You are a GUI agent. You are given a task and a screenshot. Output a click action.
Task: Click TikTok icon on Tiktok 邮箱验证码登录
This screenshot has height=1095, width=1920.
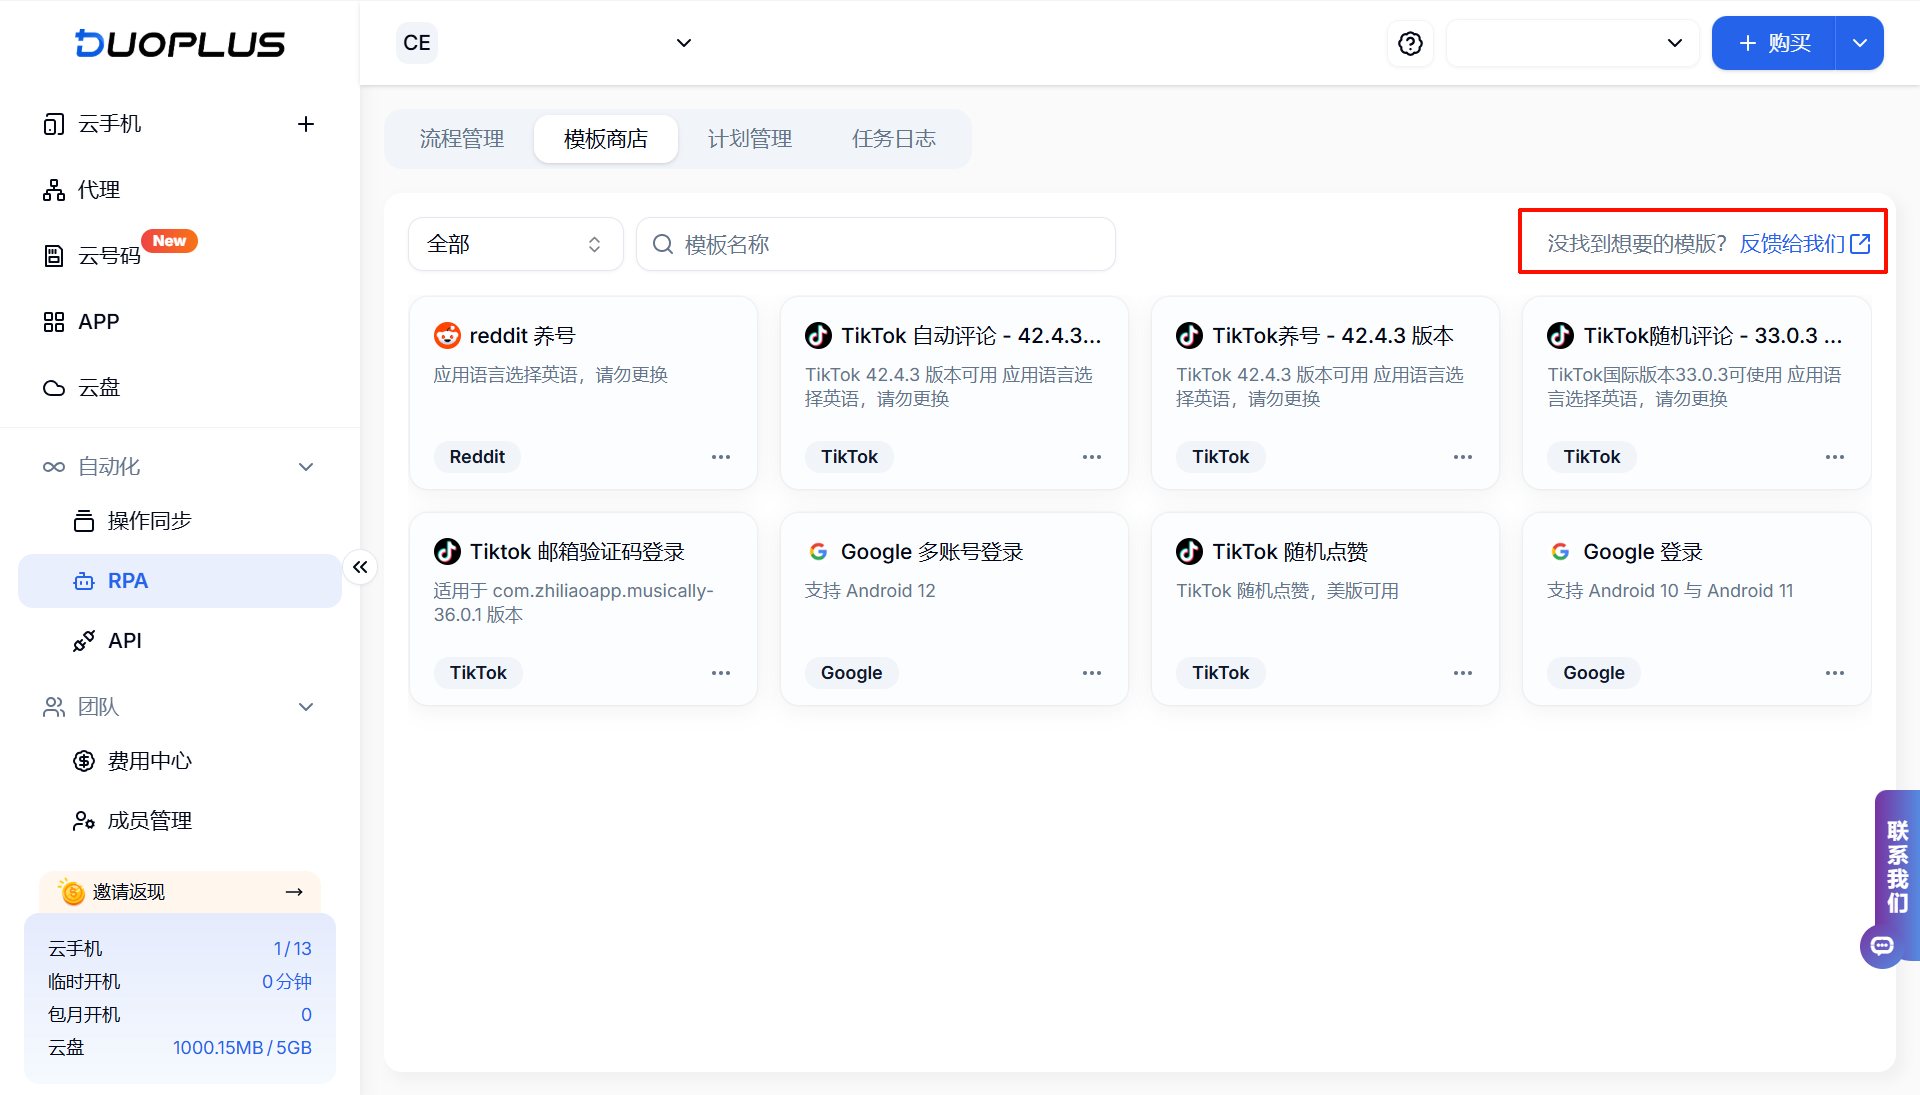click(447, 552)
